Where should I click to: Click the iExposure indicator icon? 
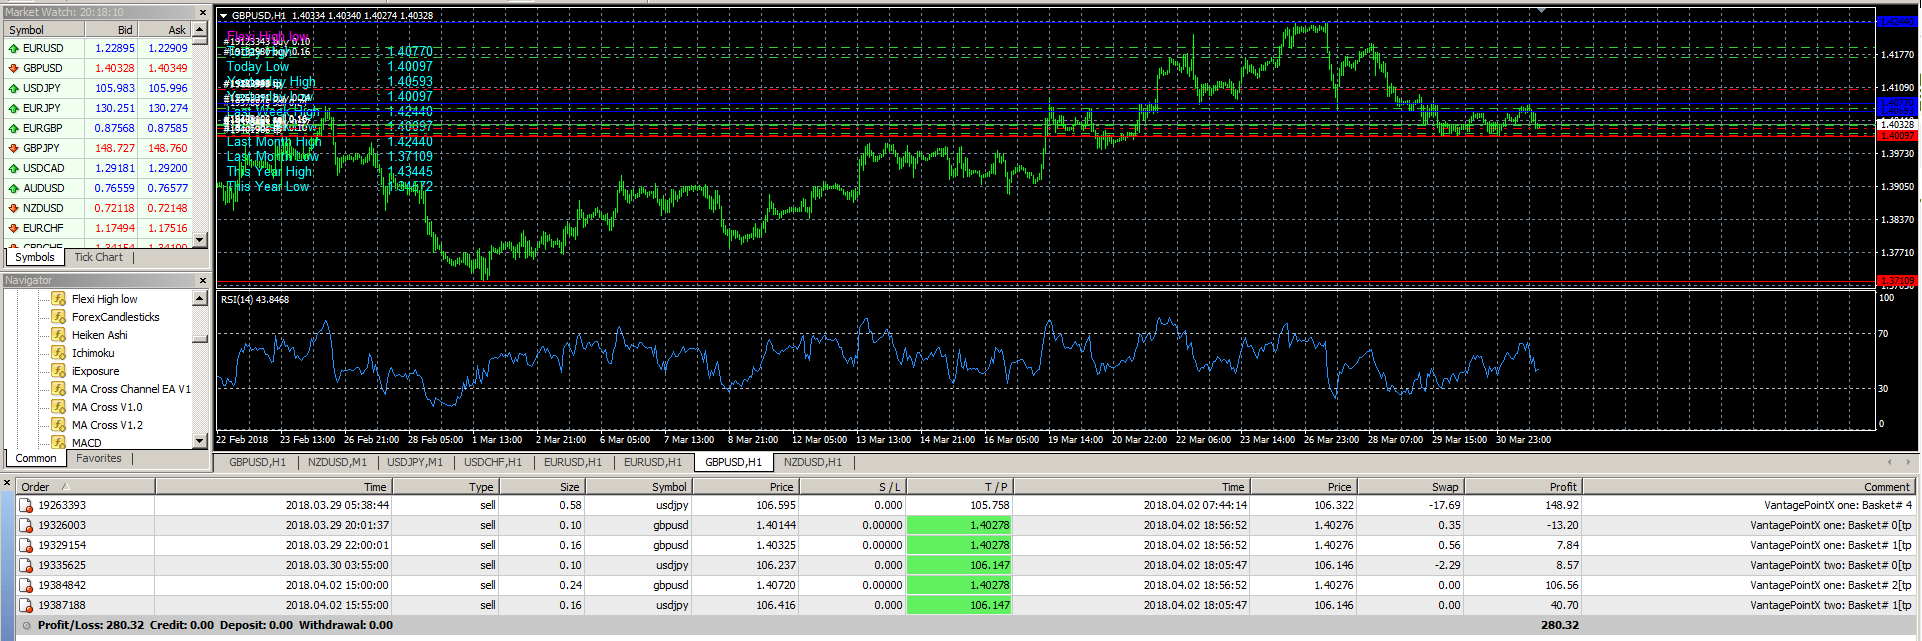[x=59, y=371]
